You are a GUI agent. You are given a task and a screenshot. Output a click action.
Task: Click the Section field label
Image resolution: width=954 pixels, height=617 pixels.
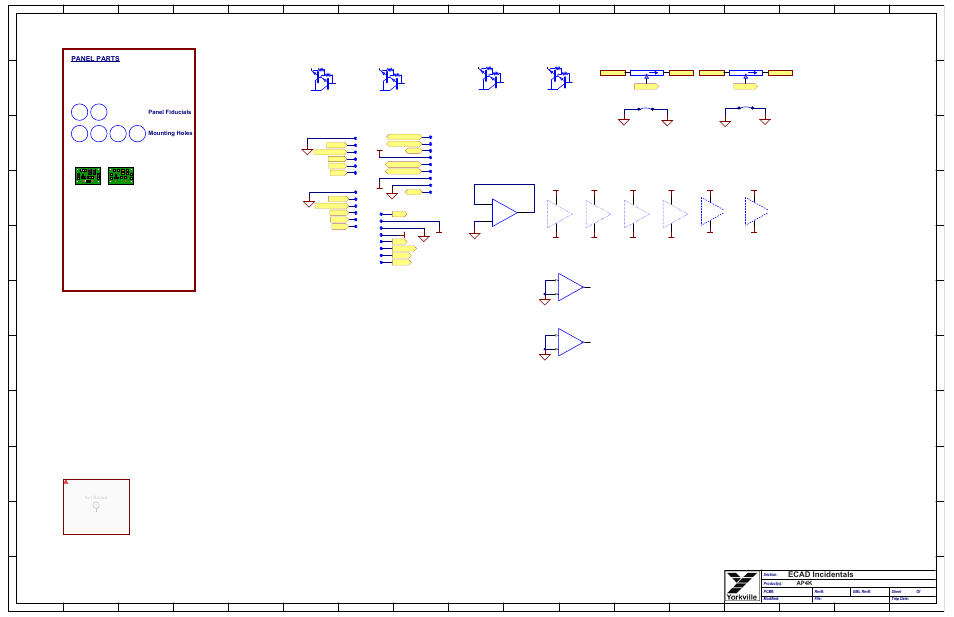tap(770, 575)
